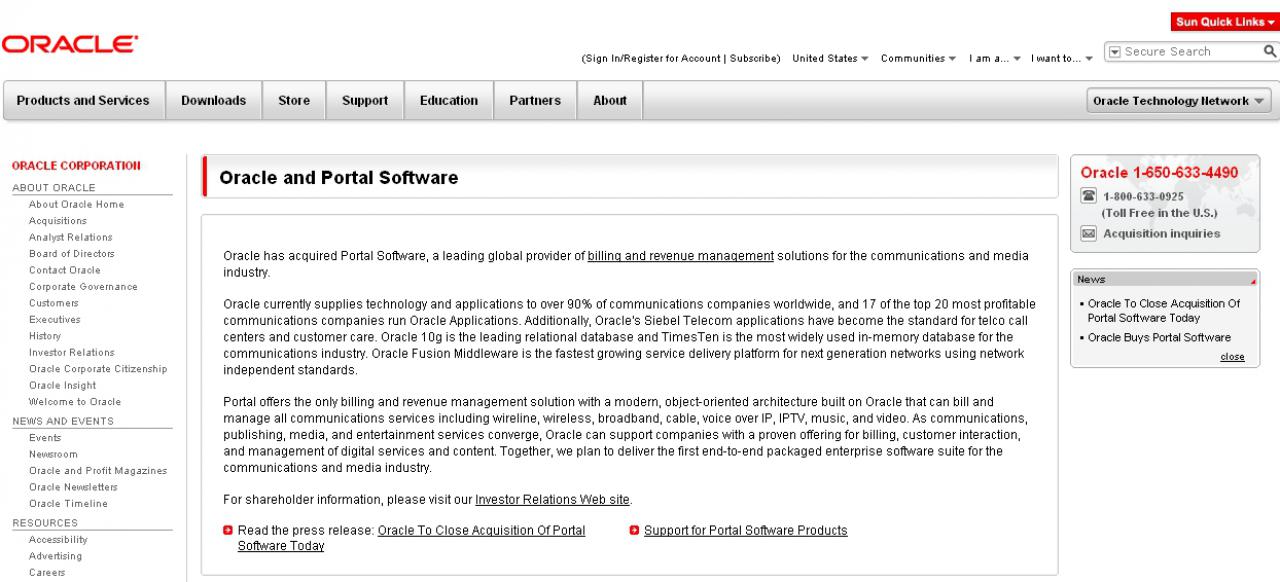The image size is (1280, 582).
Task: Close the News box
Action: click(1232, 357)
